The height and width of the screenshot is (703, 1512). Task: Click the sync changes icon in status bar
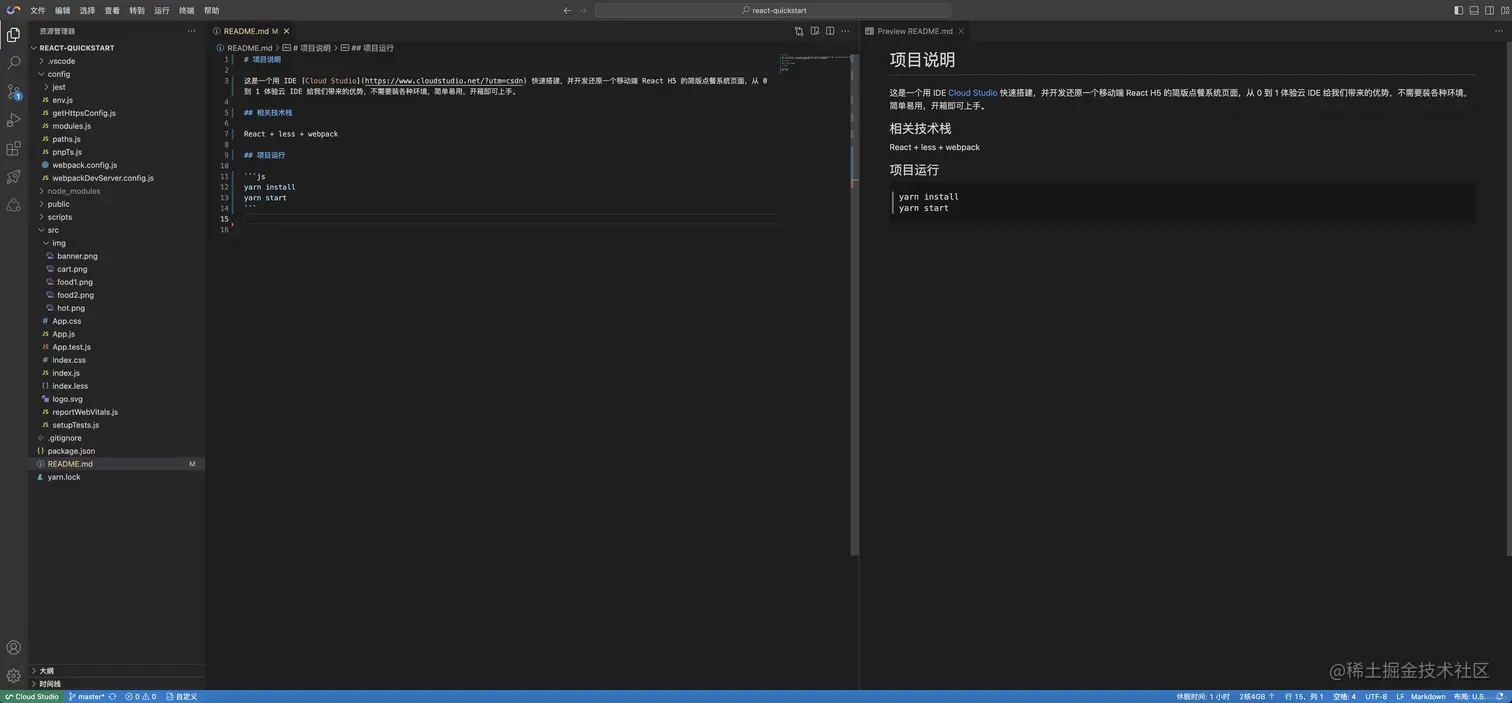tap(112, 697)
